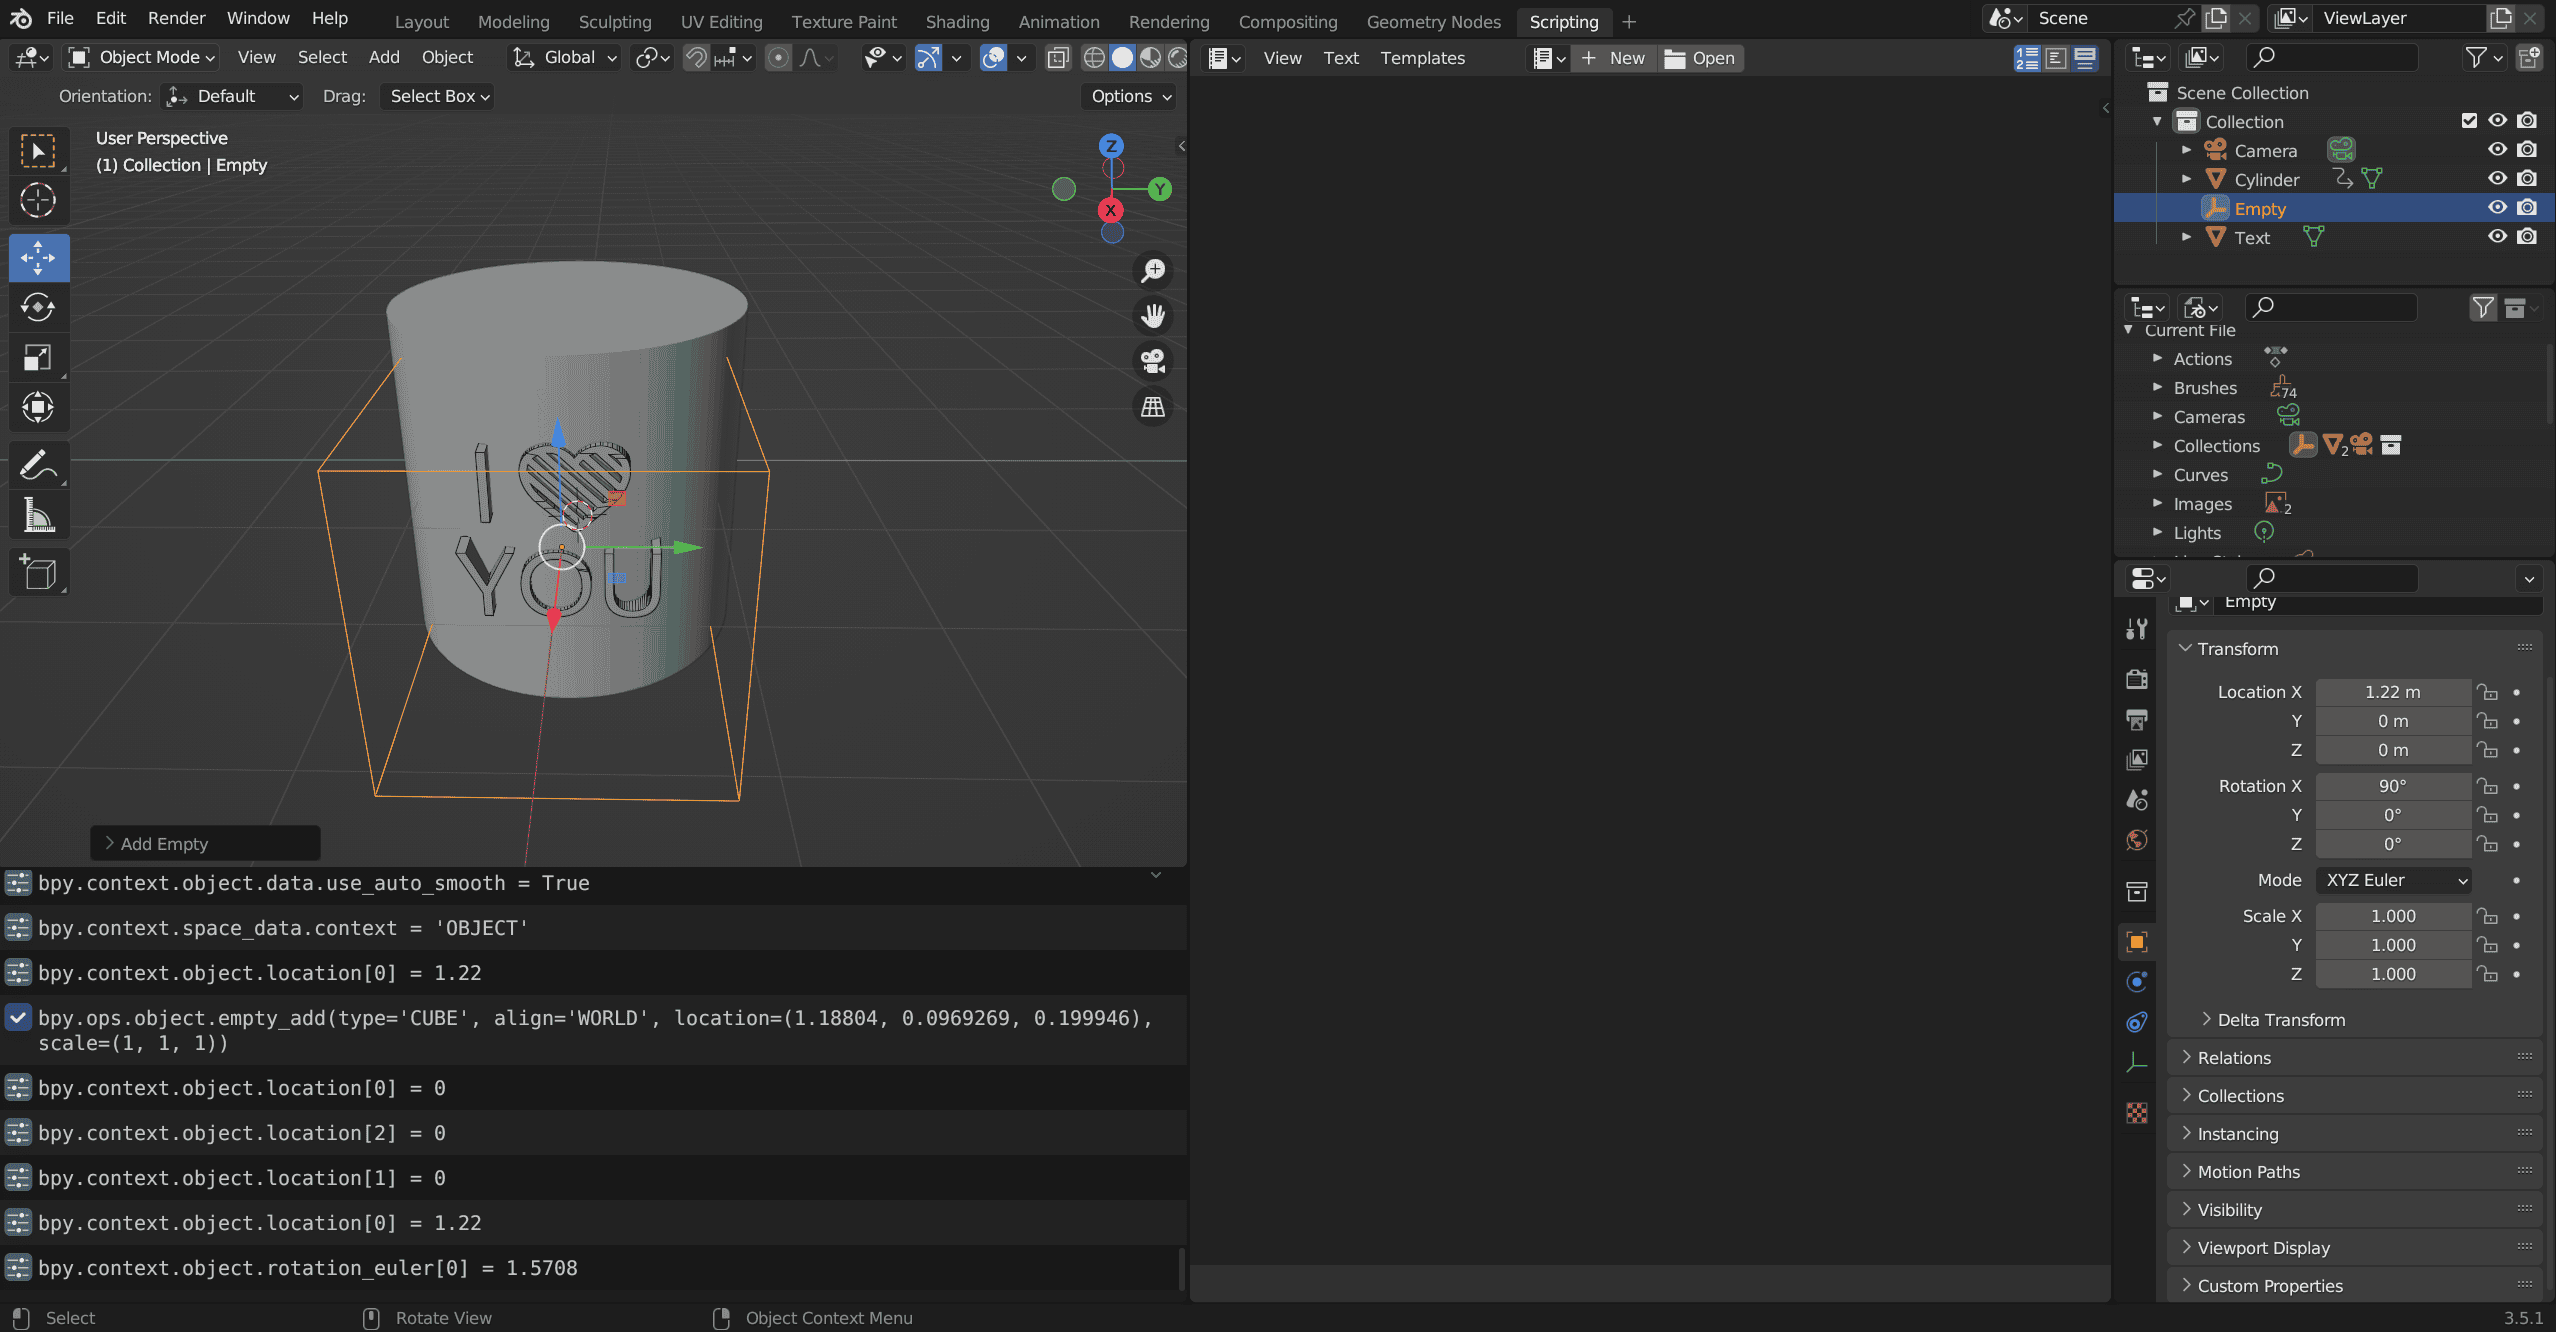
Task: Expand the Add Empty operator panel
Action: [x=205, y=844]
